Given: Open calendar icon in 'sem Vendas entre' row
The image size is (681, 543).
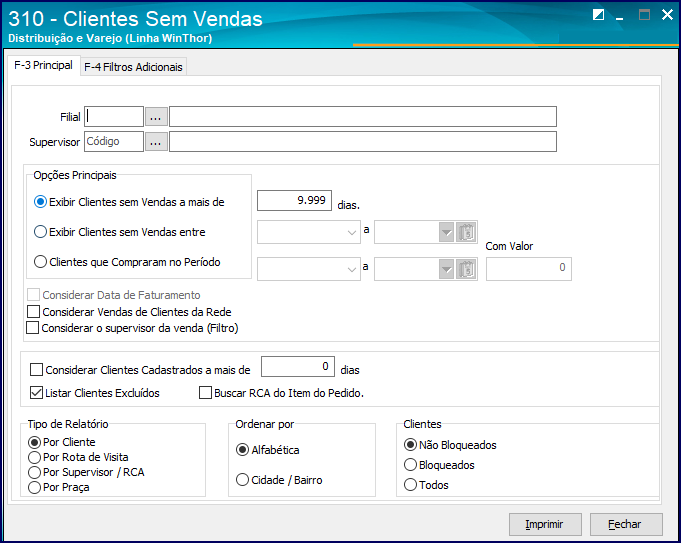Looking at the screenshot, I should coord(466,232).
